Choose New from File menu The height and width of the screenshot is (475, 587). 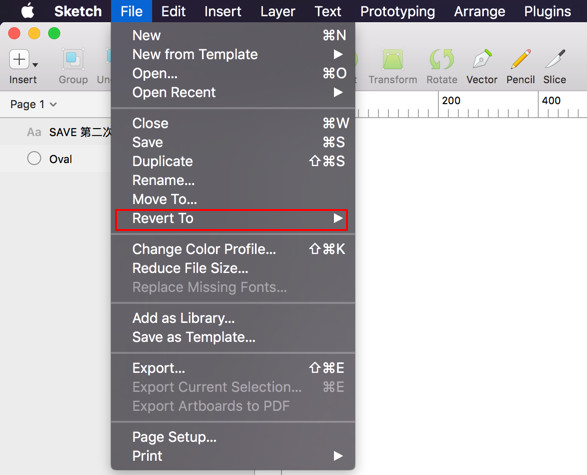[x=233, y=35]
